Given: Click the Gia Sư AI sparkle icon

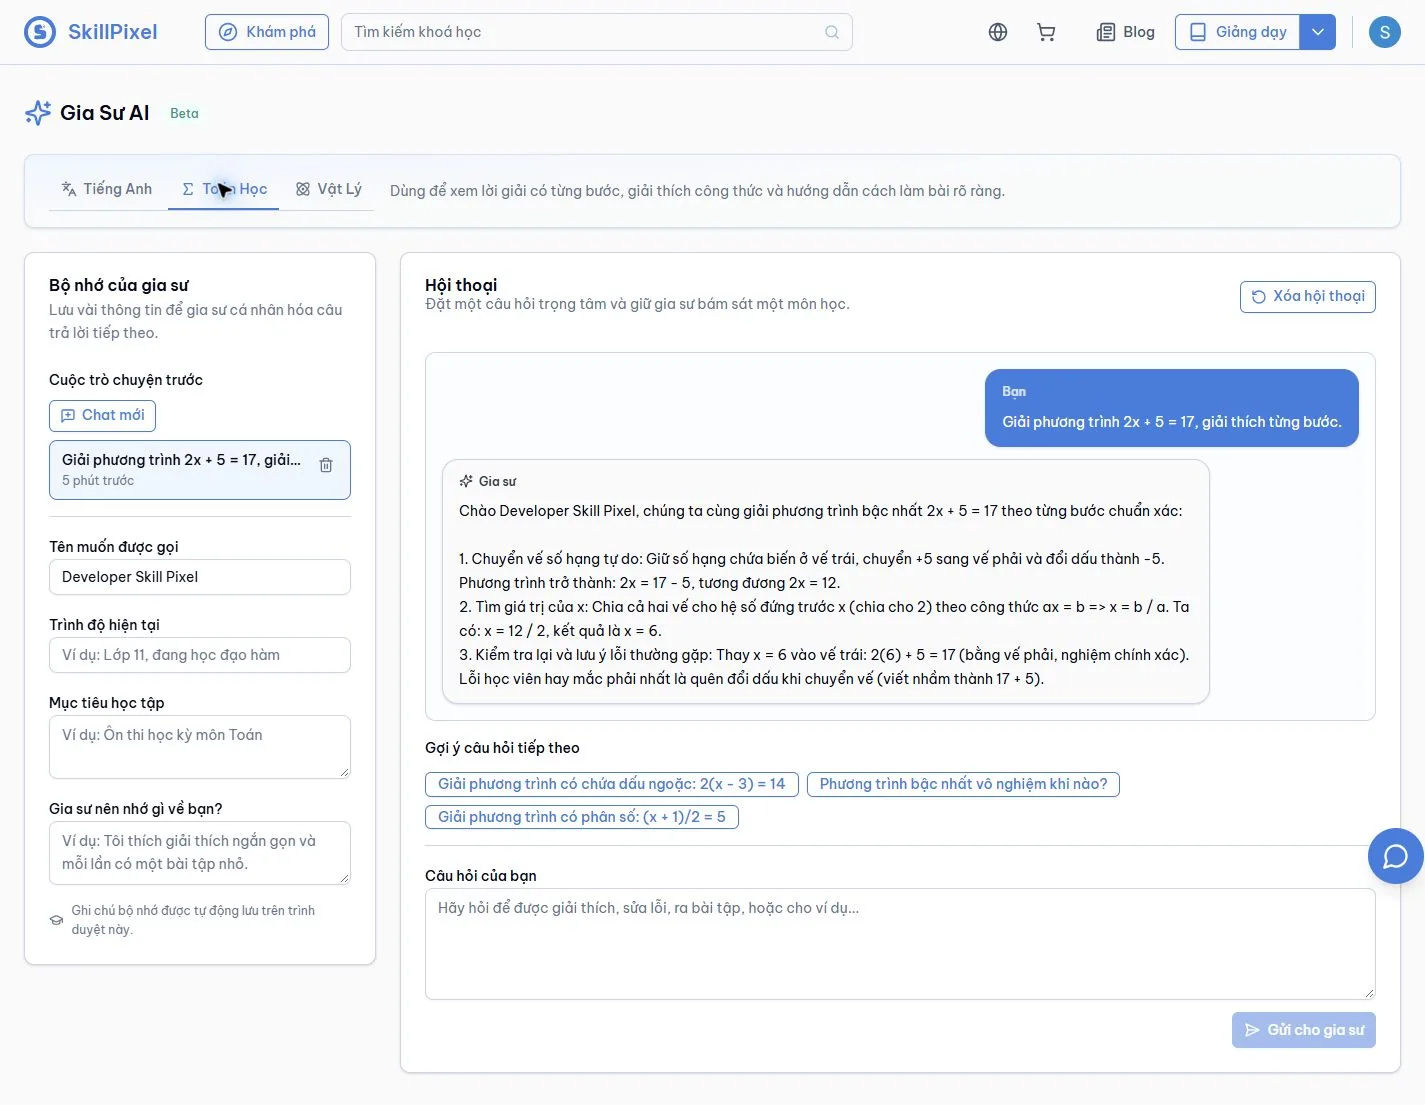Looking at the screenshot, I should tap(38, 113).
